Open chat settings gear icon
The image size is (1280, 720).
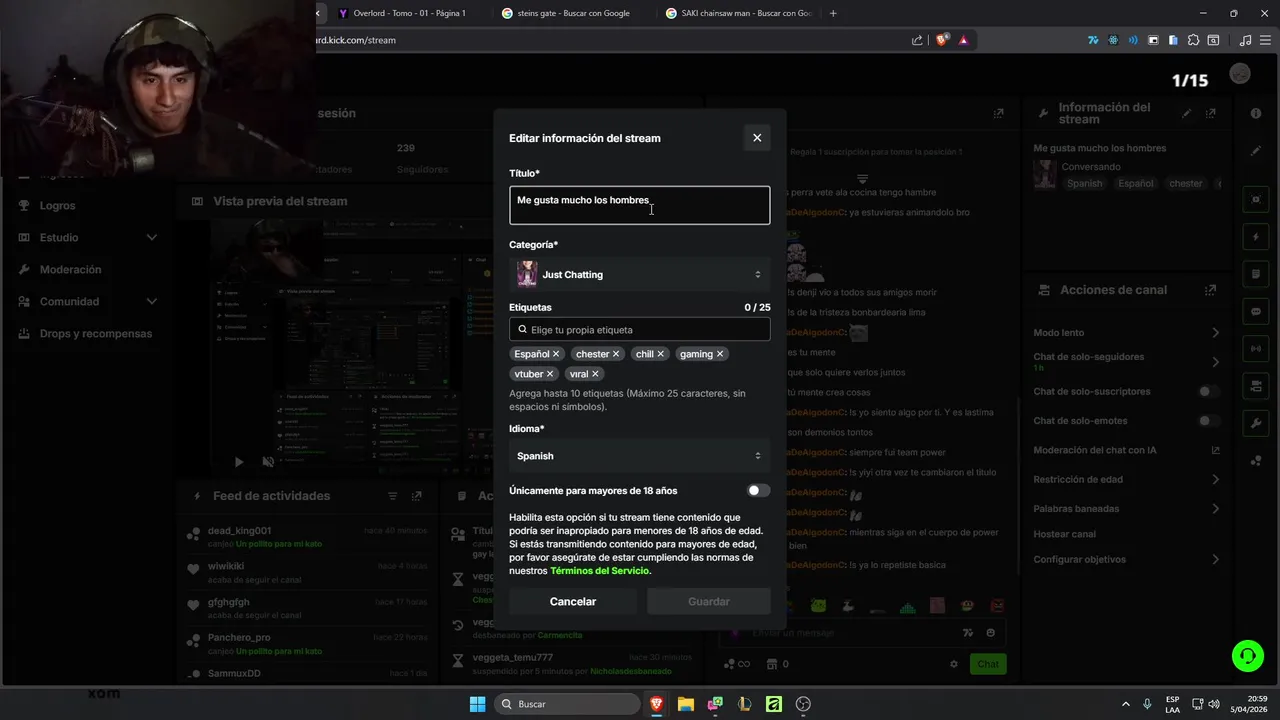954,664
